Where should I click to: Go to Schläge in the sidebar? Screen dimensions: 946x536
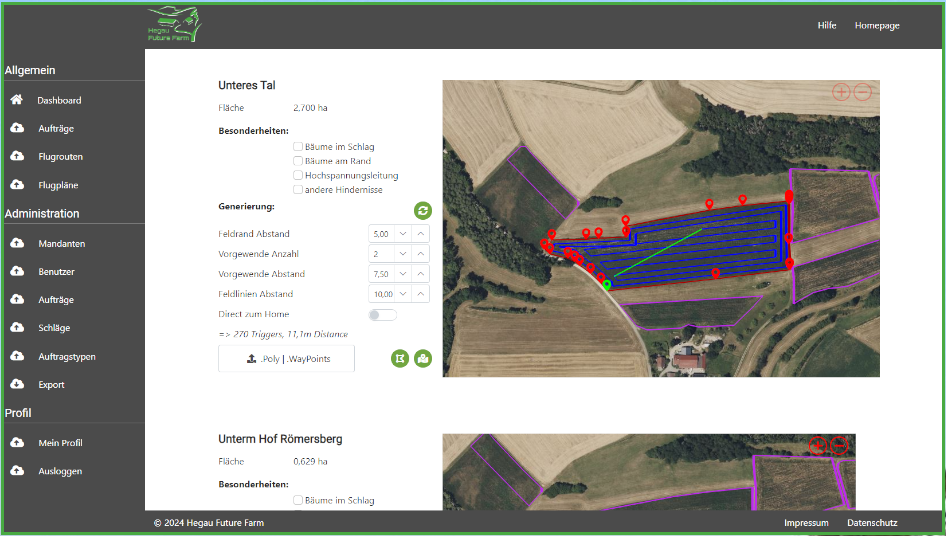coord(54,328)
